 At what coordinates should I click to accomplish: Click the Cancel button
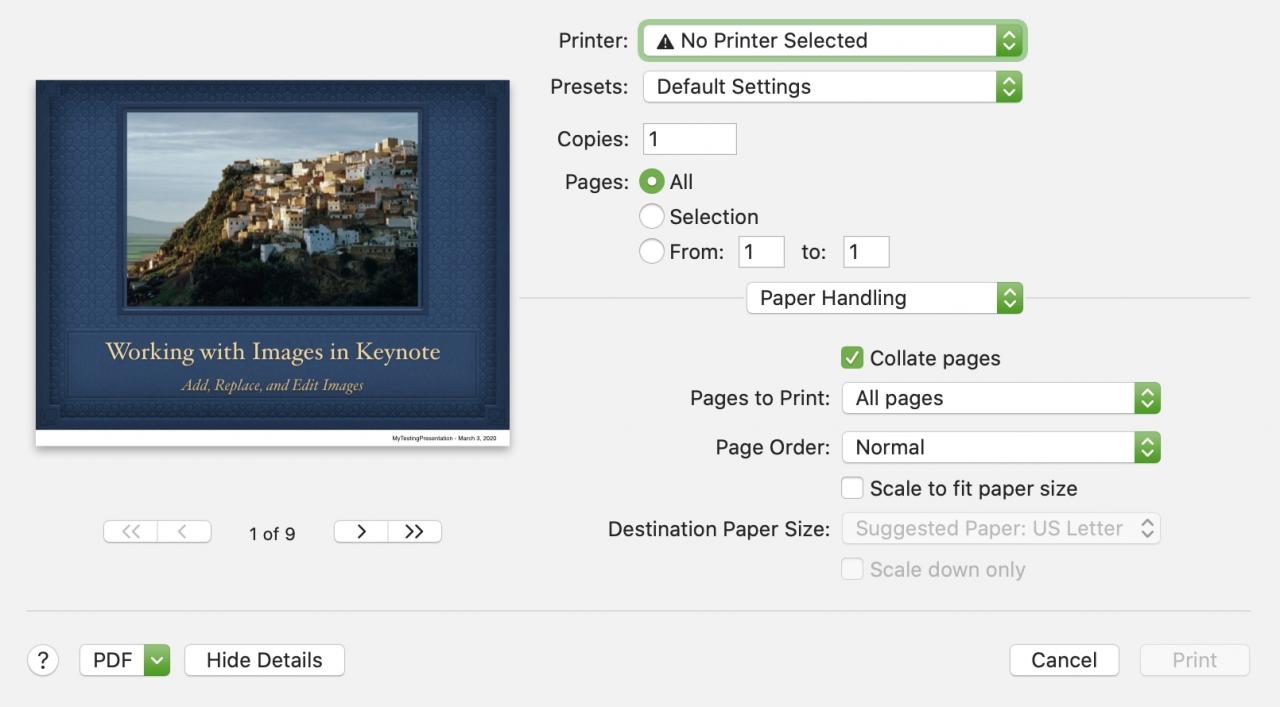[1064, 660]
